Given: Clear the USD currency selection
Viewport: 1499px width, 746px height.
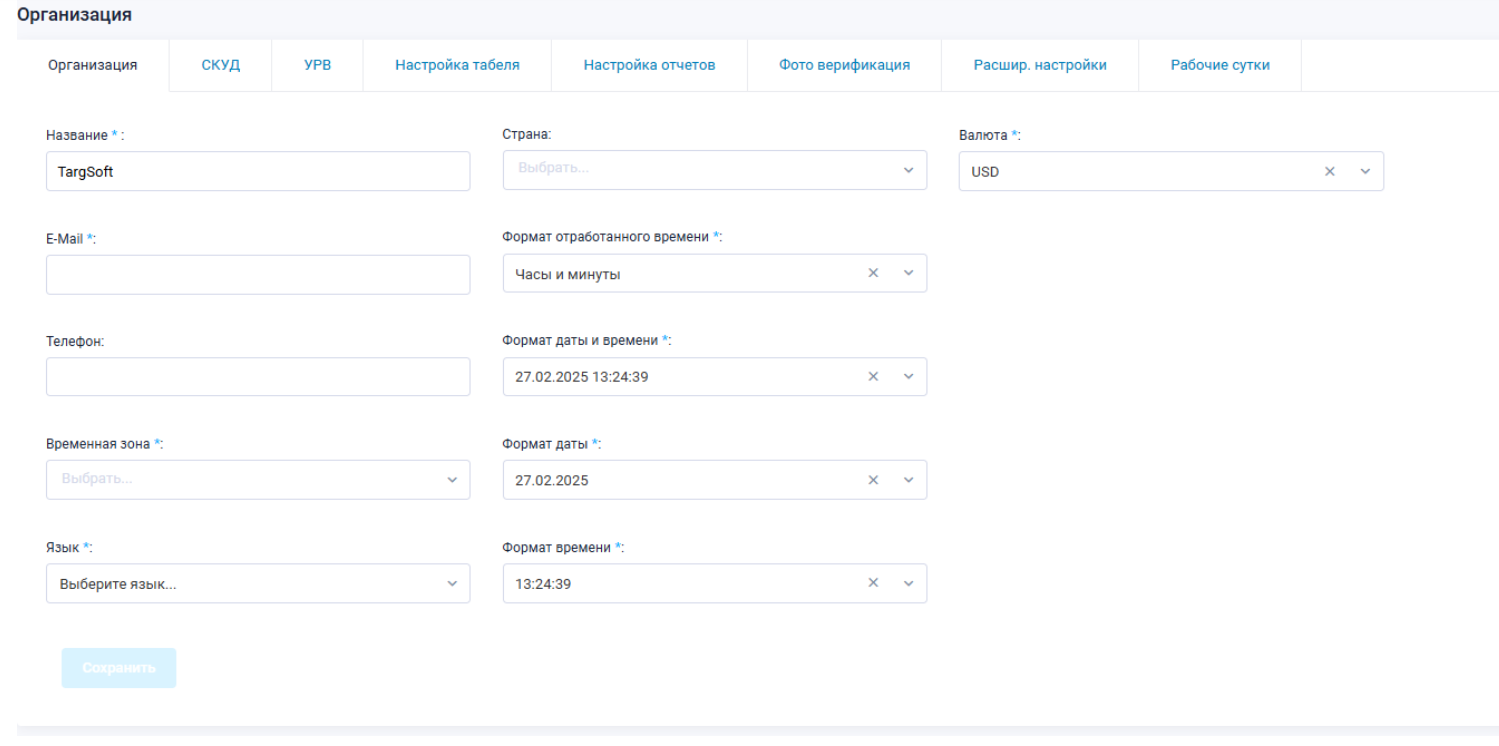Looking at the screenshot, I should tap(1330, 172).
